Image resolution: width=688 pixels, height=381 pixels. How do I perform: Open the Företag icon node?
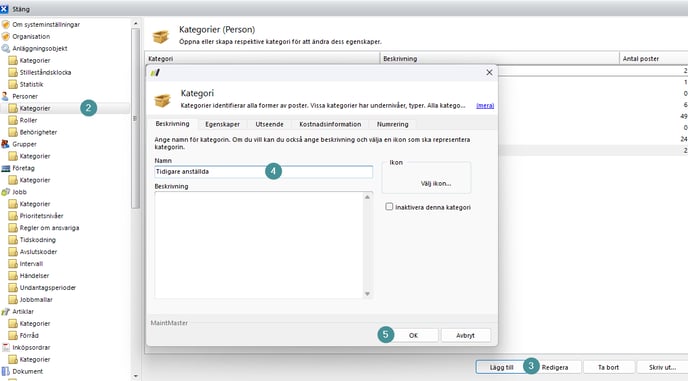(x=5, y=168)
